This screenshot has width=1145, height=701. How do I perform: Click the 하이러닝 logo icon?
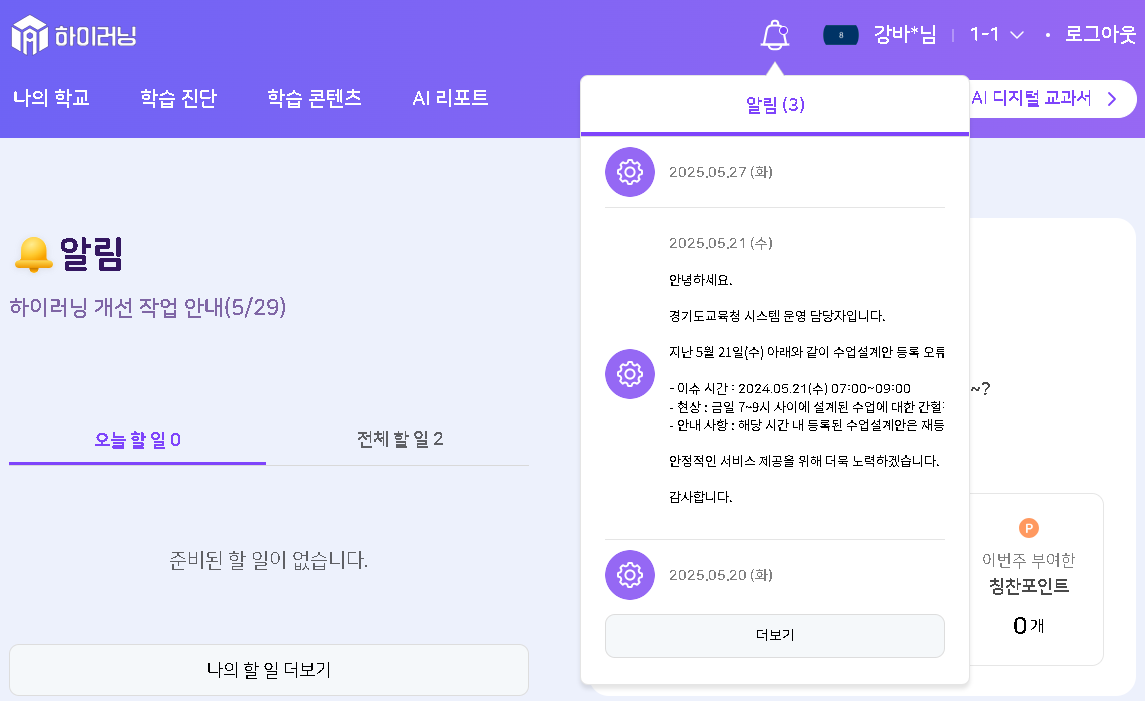coord(30,35)
